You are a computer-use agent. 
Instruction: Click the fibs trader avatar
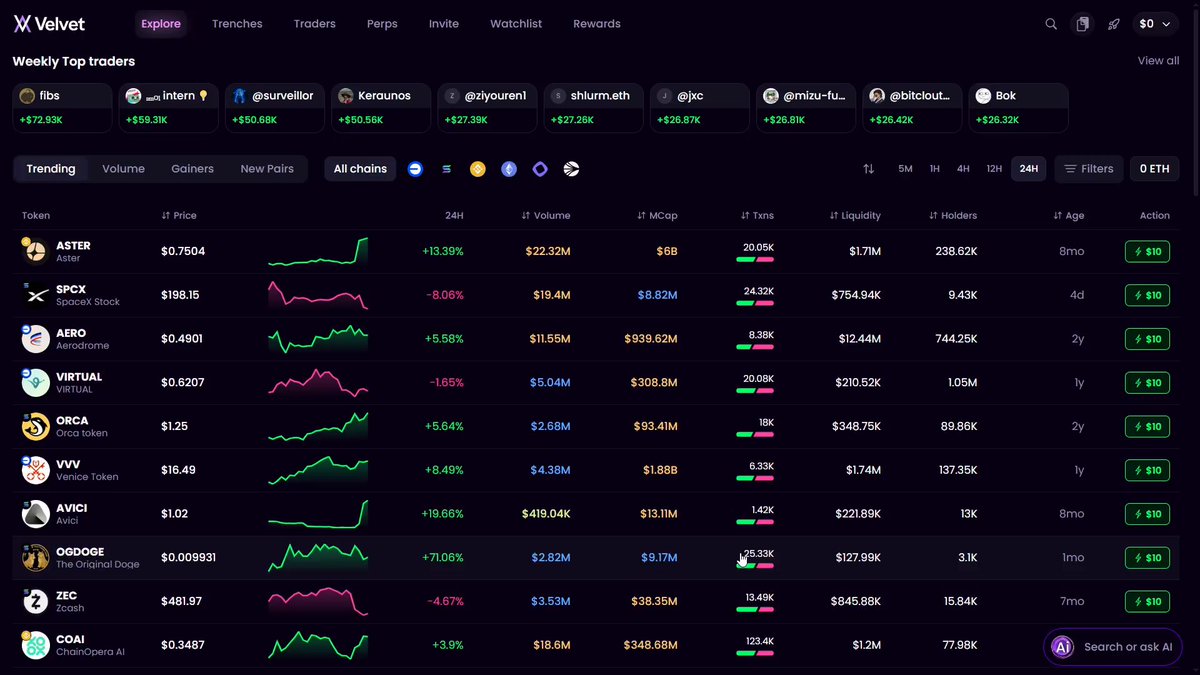[27, 96]
